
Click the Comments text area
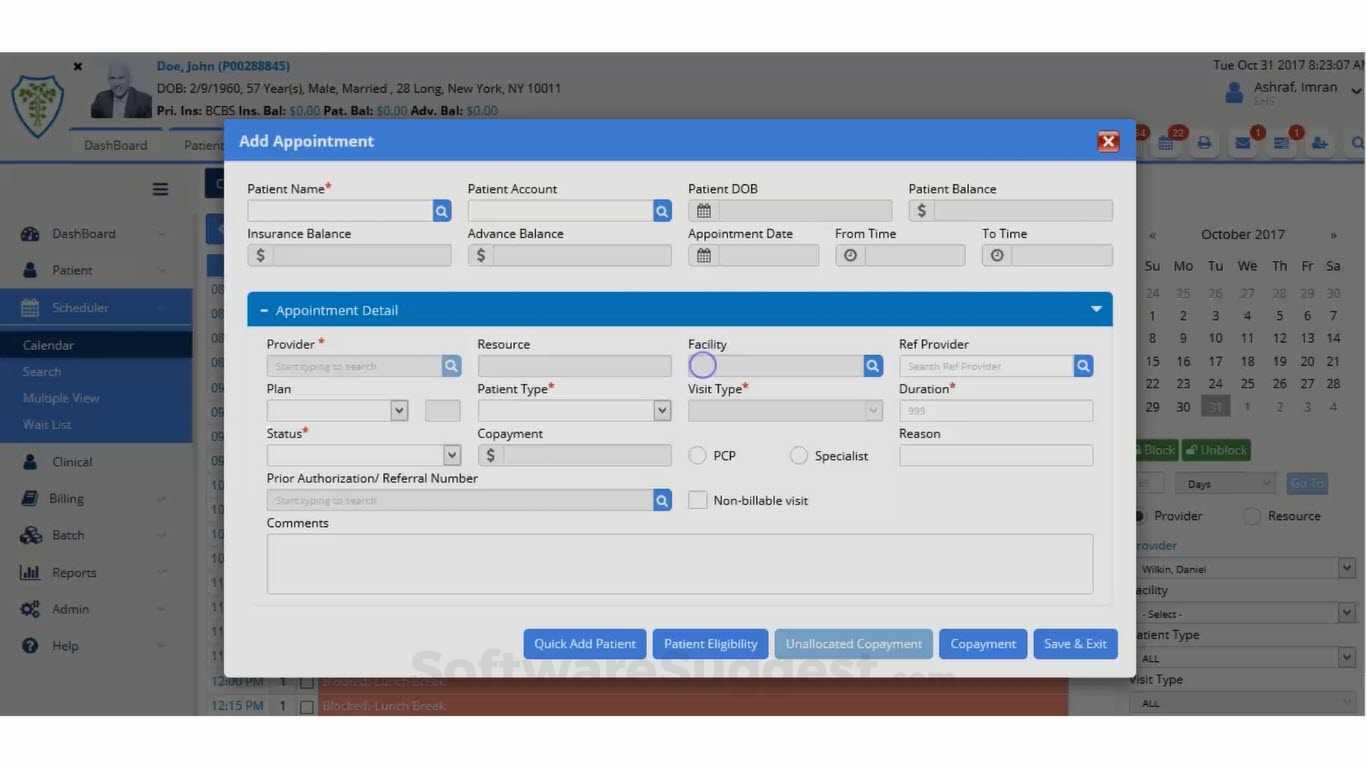pos(680,564)
